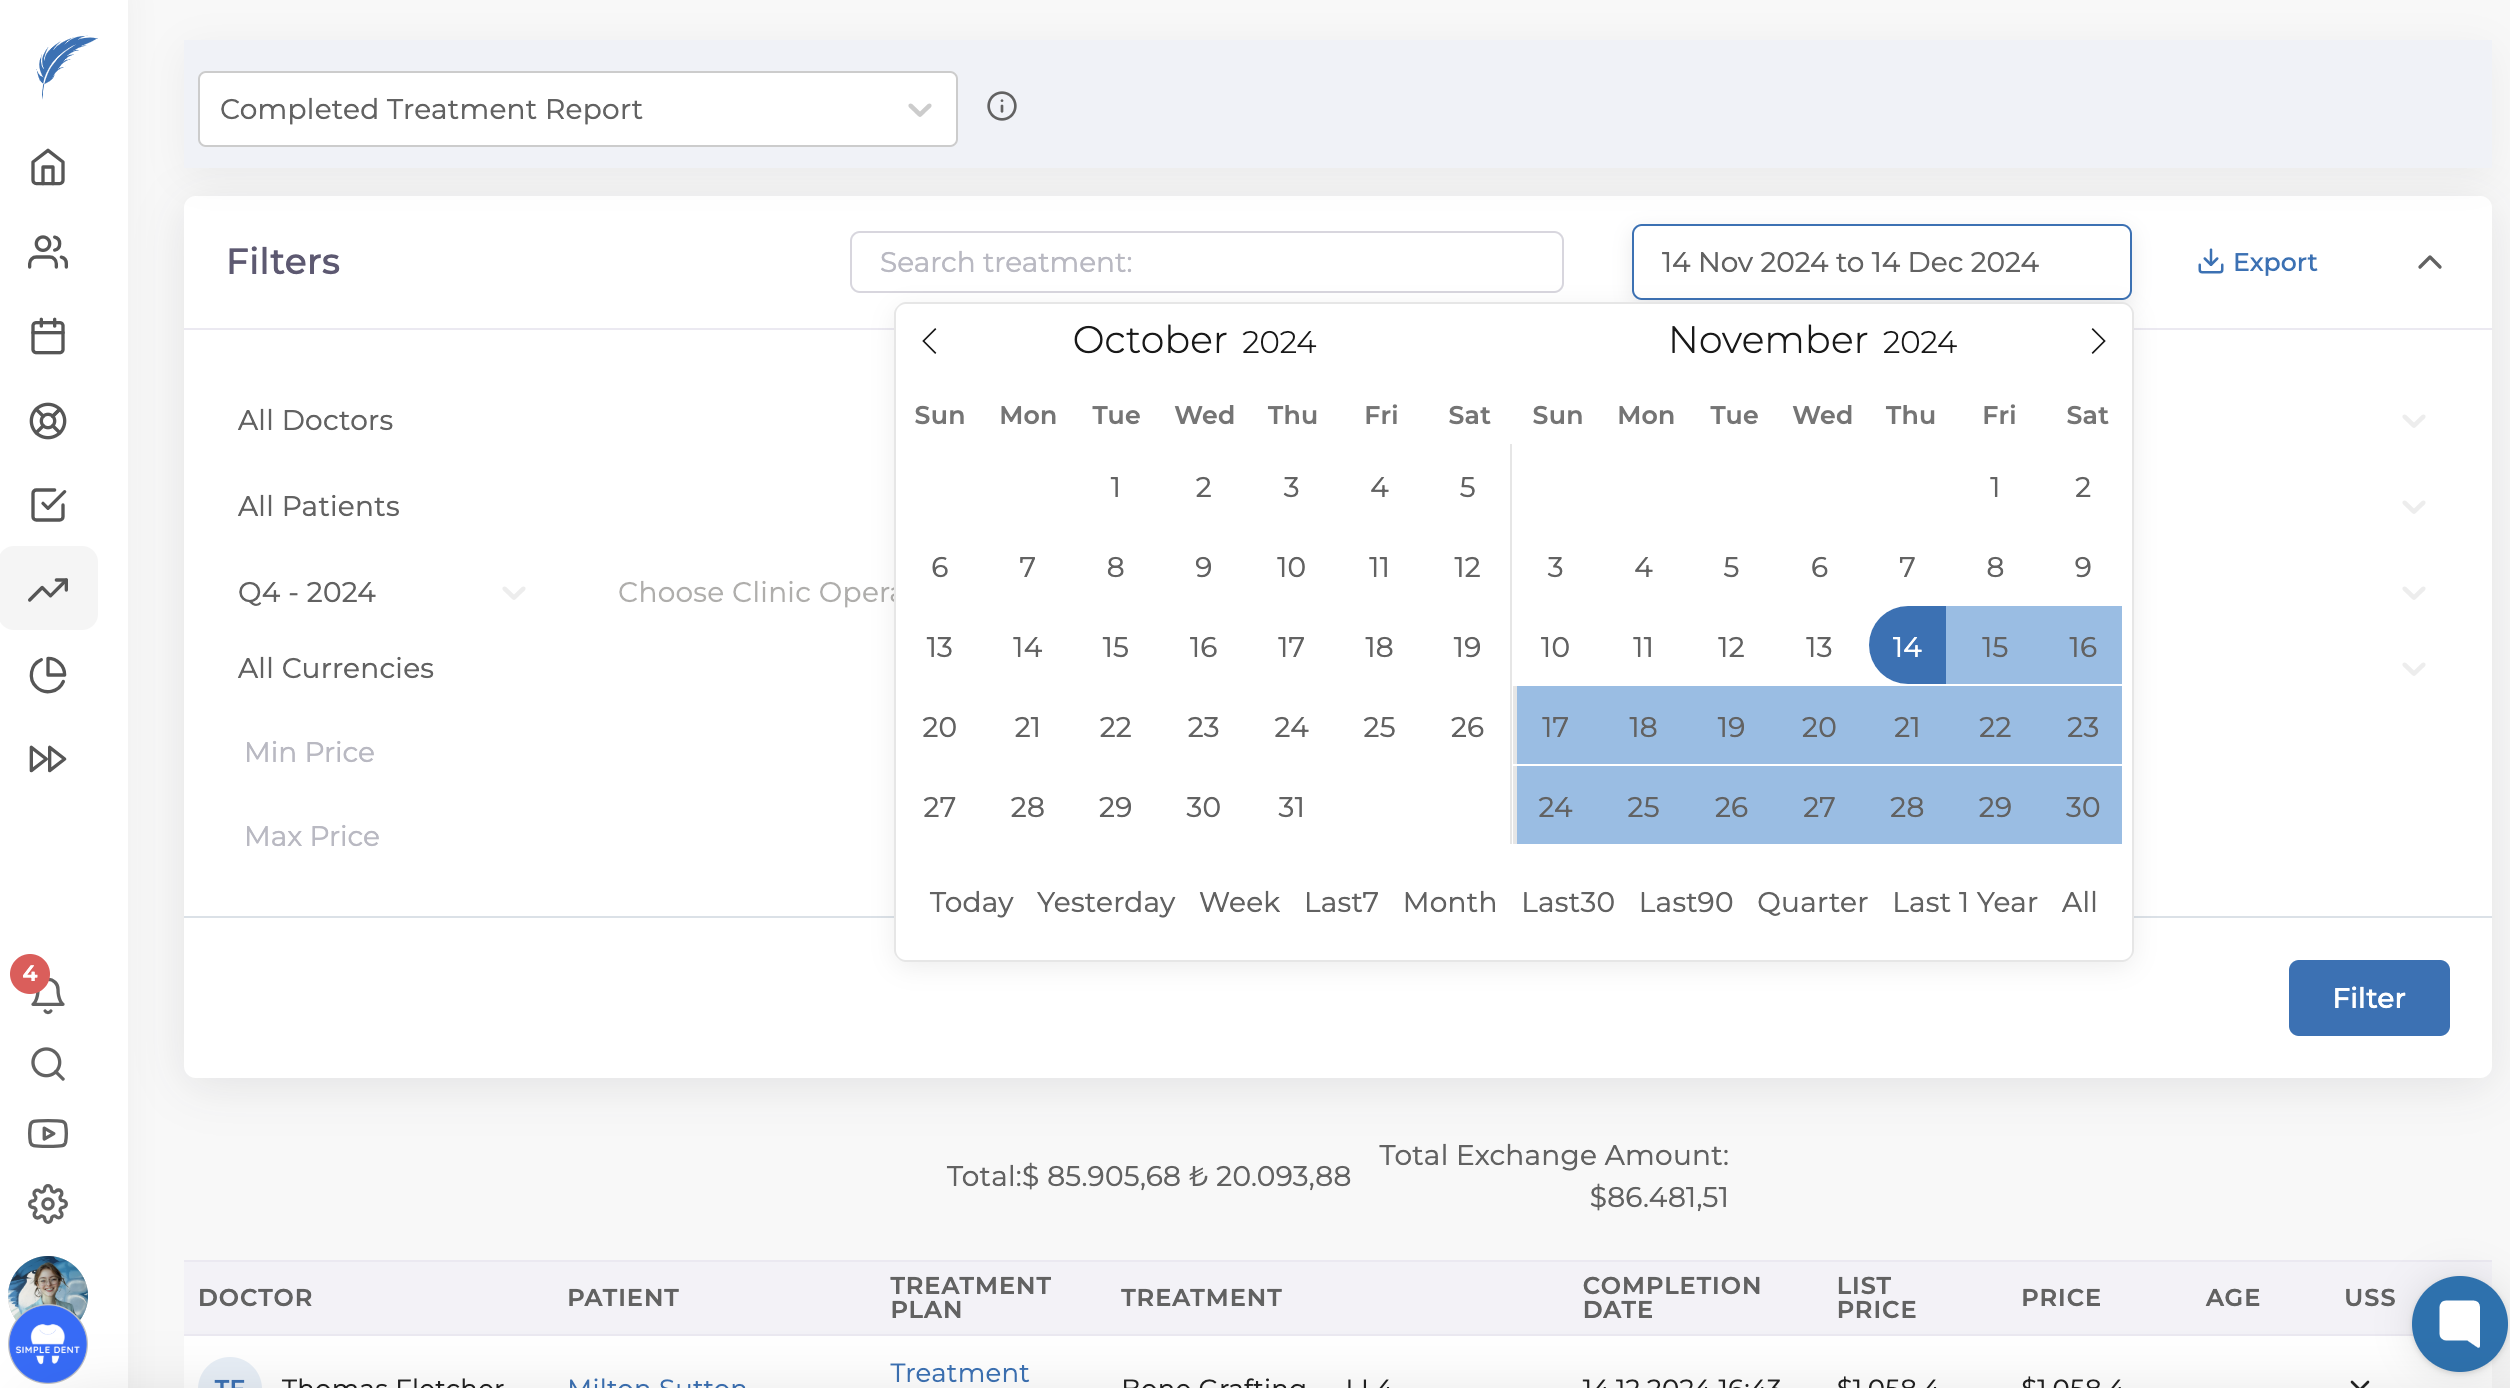Screen dimensions: 2510x1388
Task: Click the Export link
Action: coord(2257,262)
